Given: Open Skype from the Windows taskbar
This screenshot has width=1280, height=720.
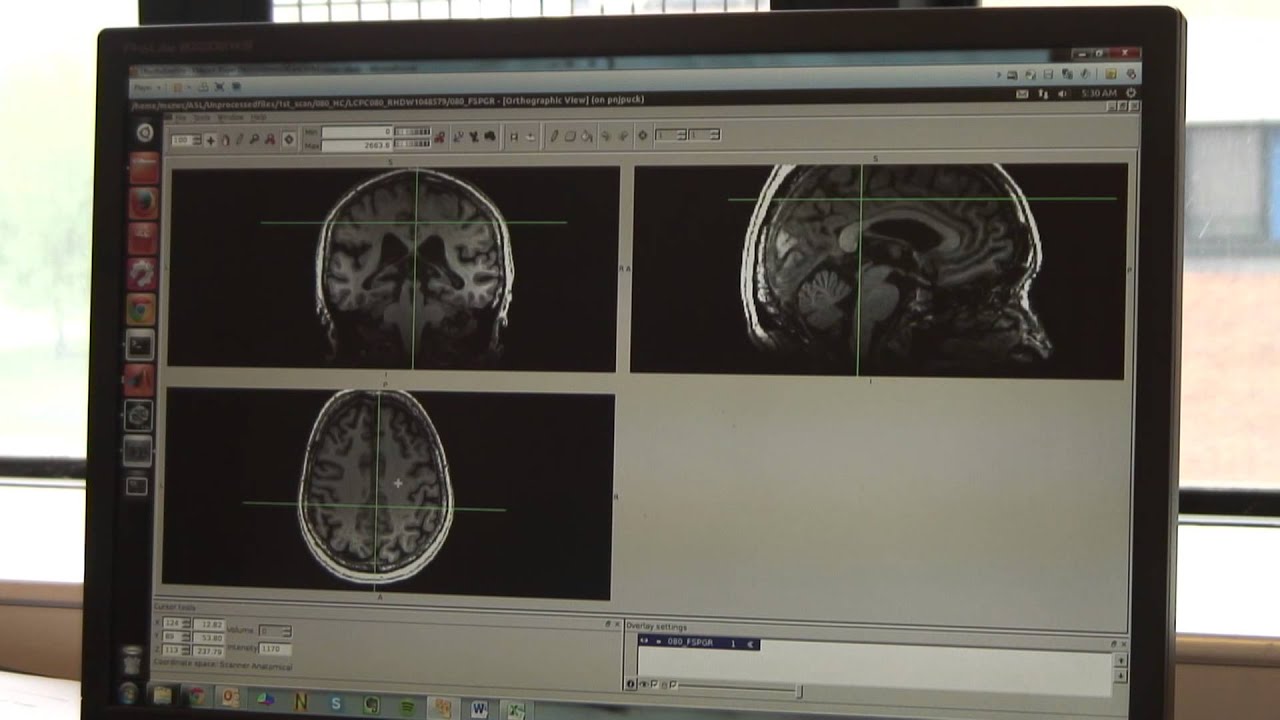Looking at the screenshot, I should (x=336, y=703).
